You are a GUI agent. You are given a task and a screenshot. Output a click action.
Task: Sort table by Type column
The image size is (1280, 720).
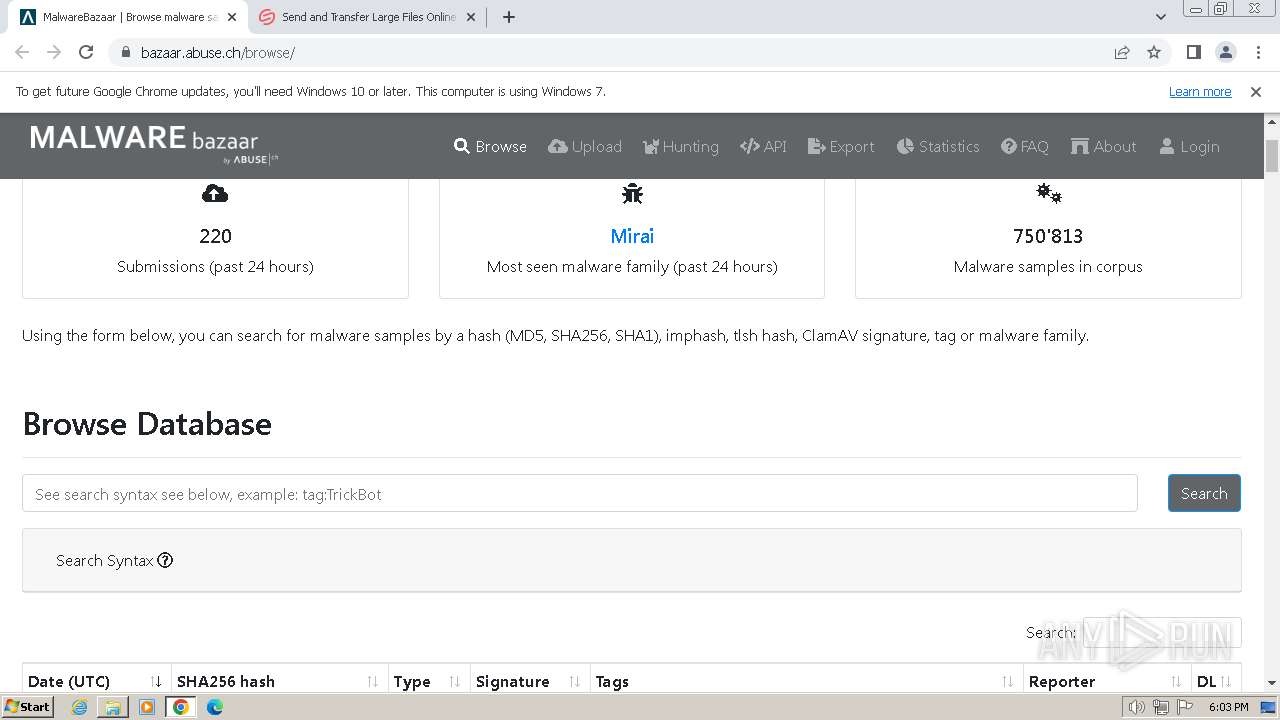click(x=429, y=681)
